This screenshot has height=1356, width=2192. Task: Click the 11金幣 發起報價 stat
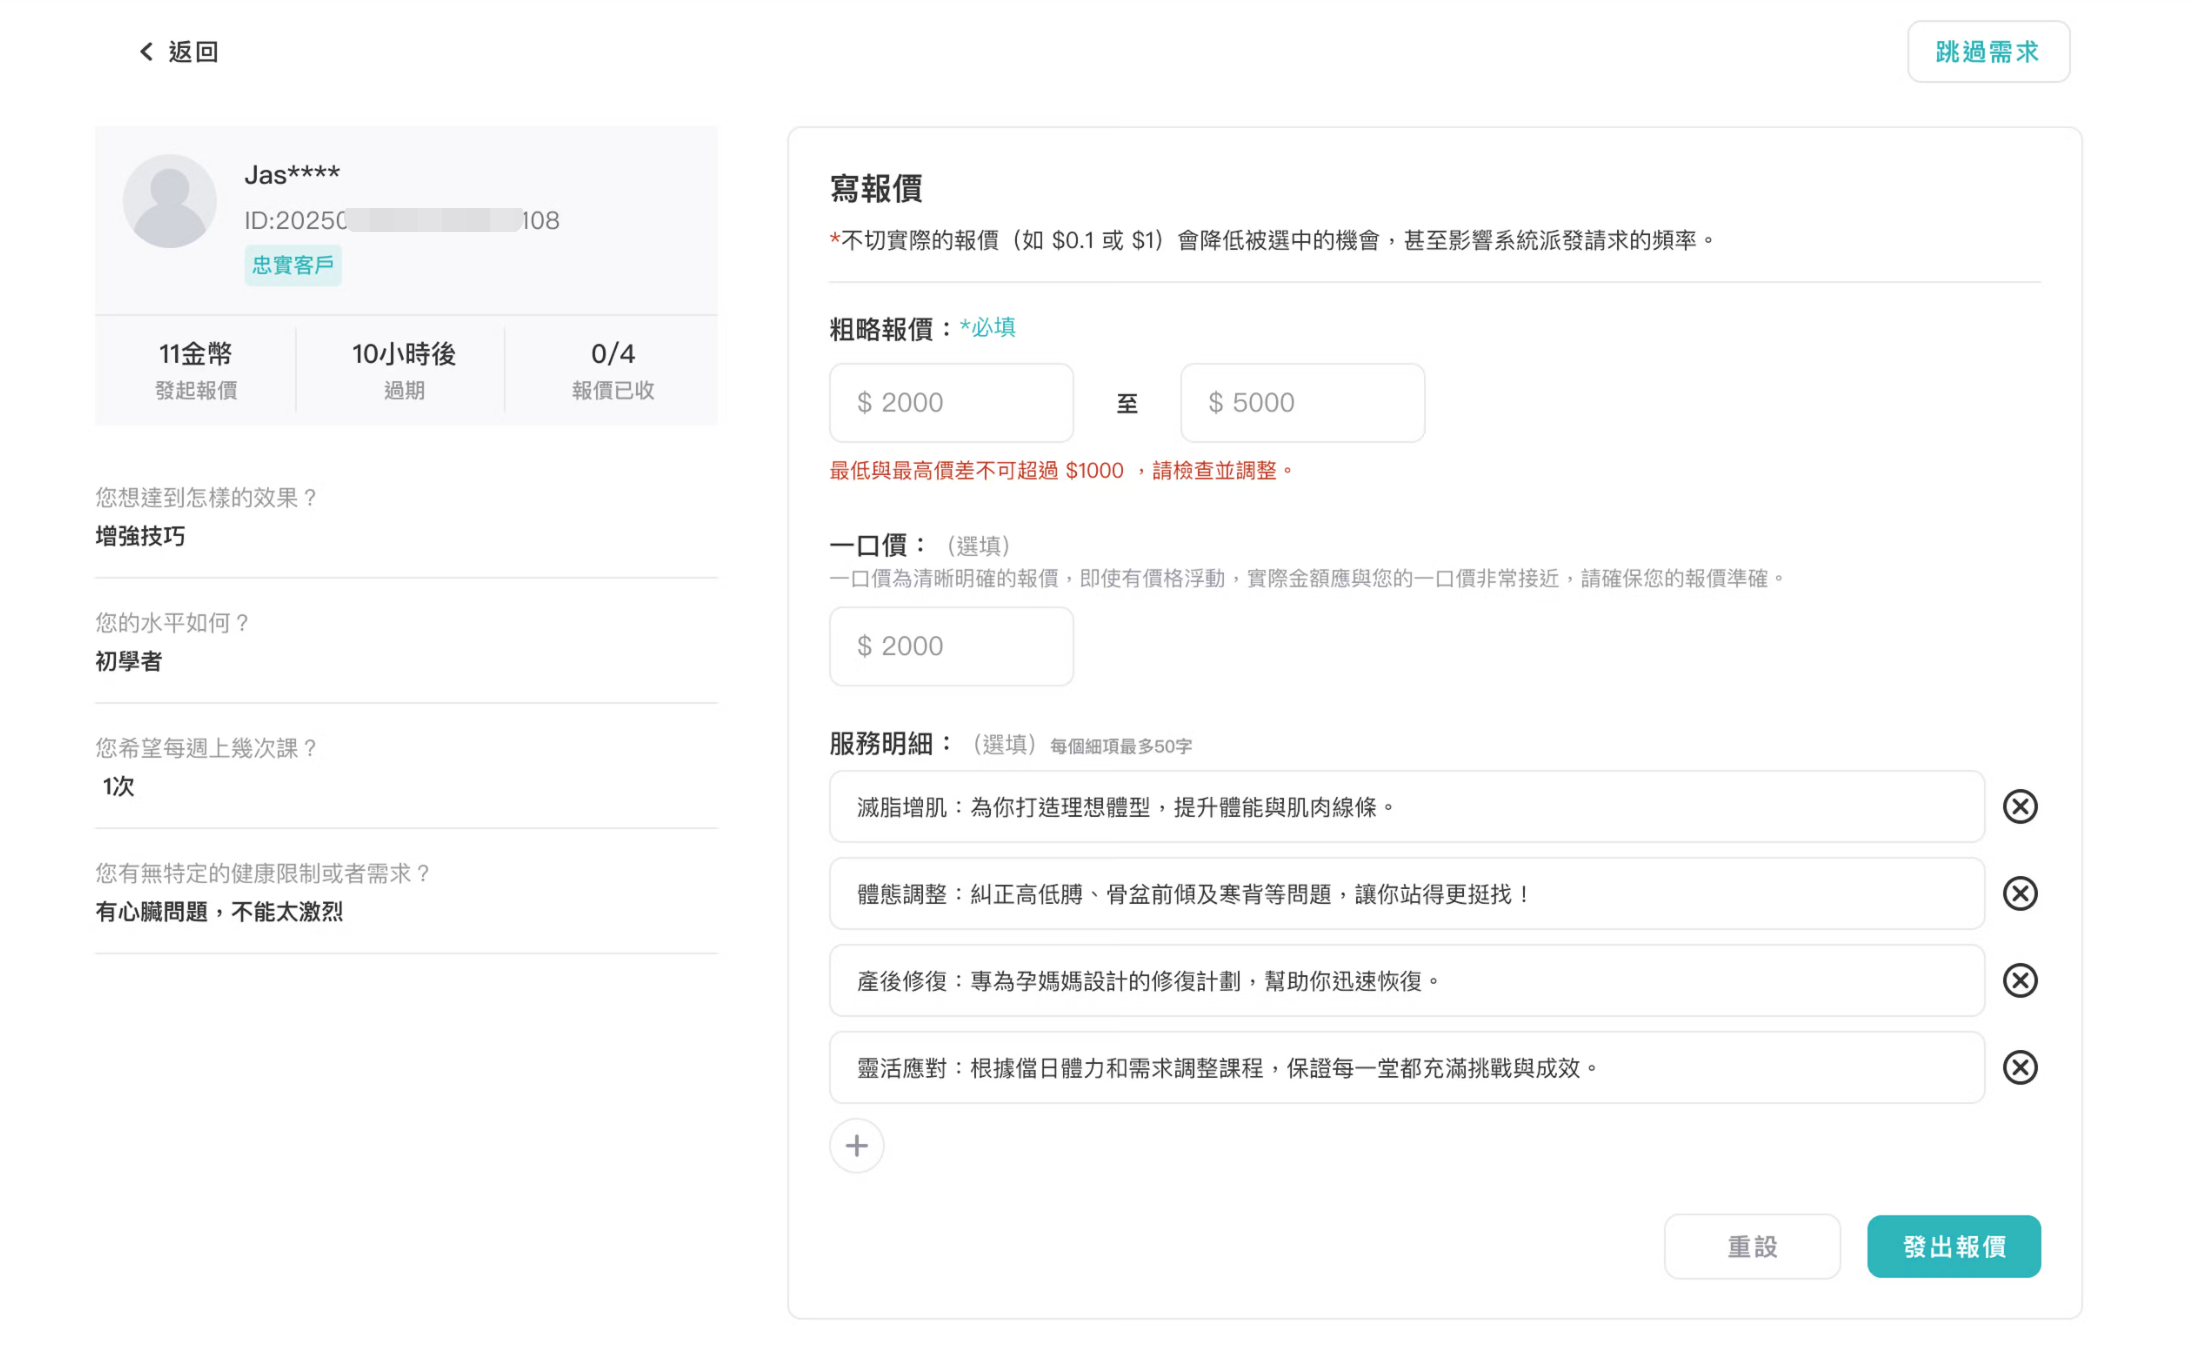point(196,370)
